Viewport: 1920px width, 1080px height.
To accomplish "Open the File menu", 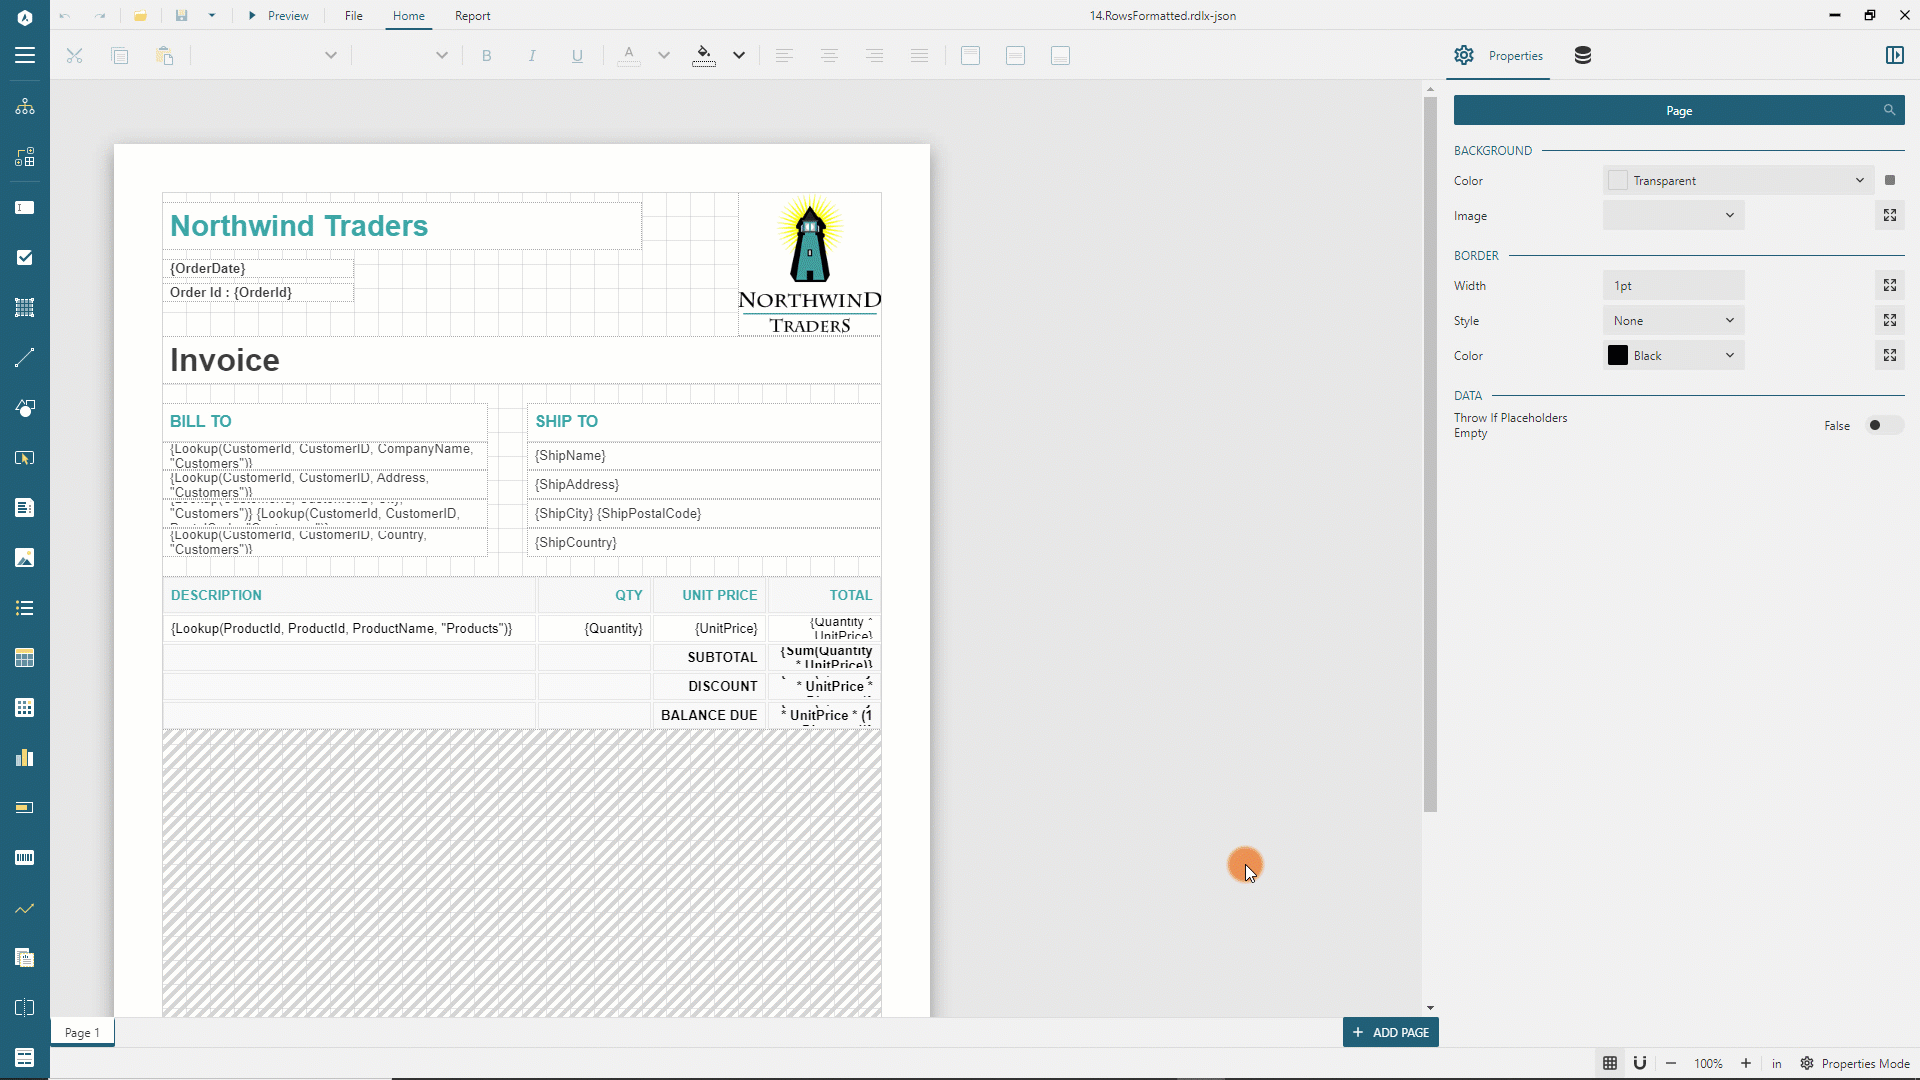I will [354, 16].
